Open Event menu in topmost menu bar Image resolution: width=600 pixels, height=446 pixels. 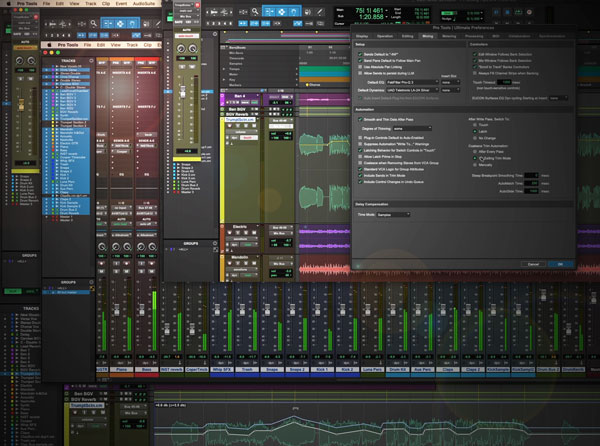point(121,3)
